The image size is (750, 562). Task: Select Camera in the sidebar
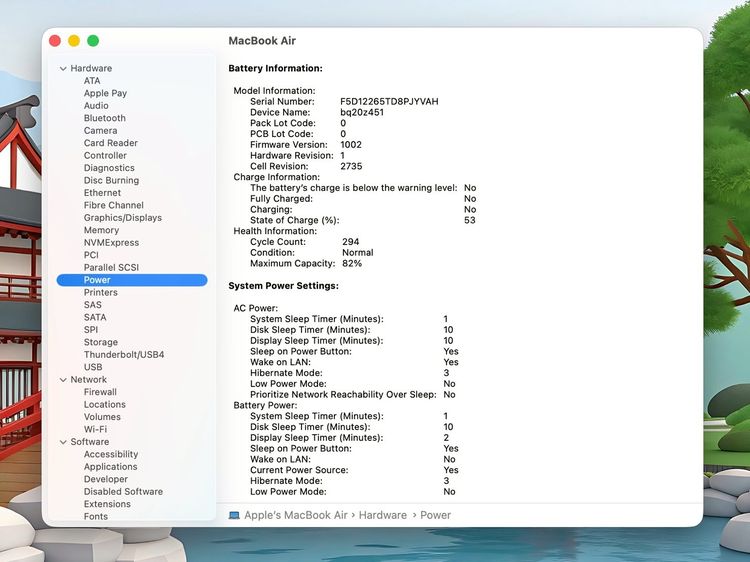click(100, 131)
